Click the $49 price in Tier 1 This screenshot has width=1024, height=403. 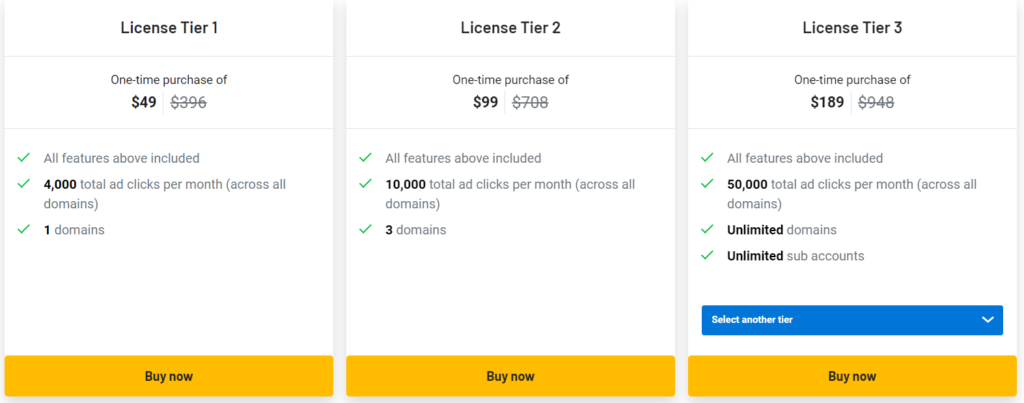pyautogui.click(x=144, y=102)
